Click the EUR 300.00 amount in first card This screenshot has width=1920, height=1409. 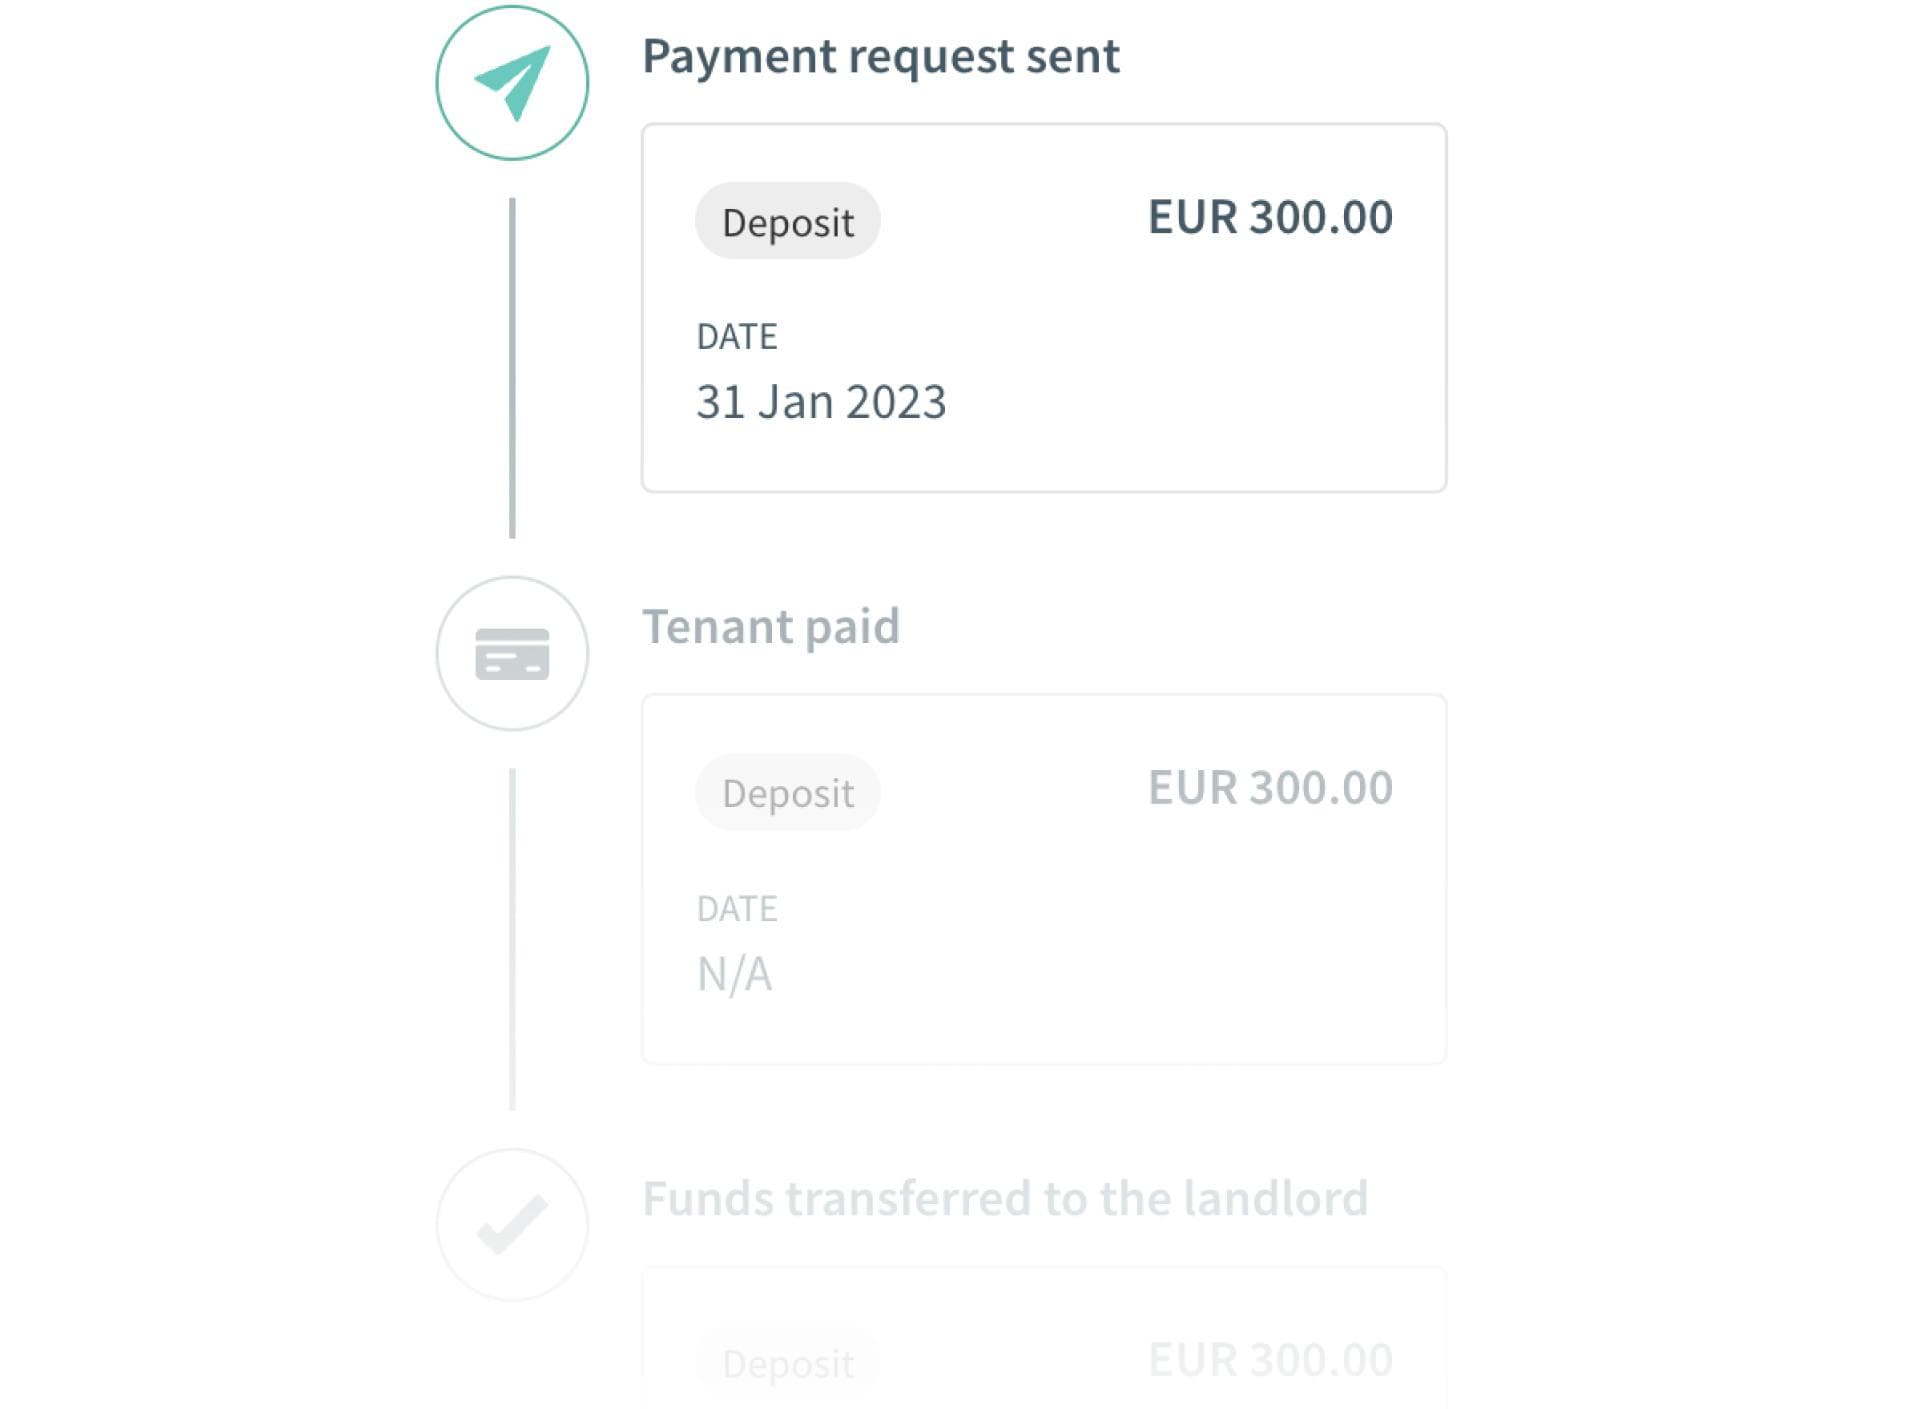[x=1270, y=217]
